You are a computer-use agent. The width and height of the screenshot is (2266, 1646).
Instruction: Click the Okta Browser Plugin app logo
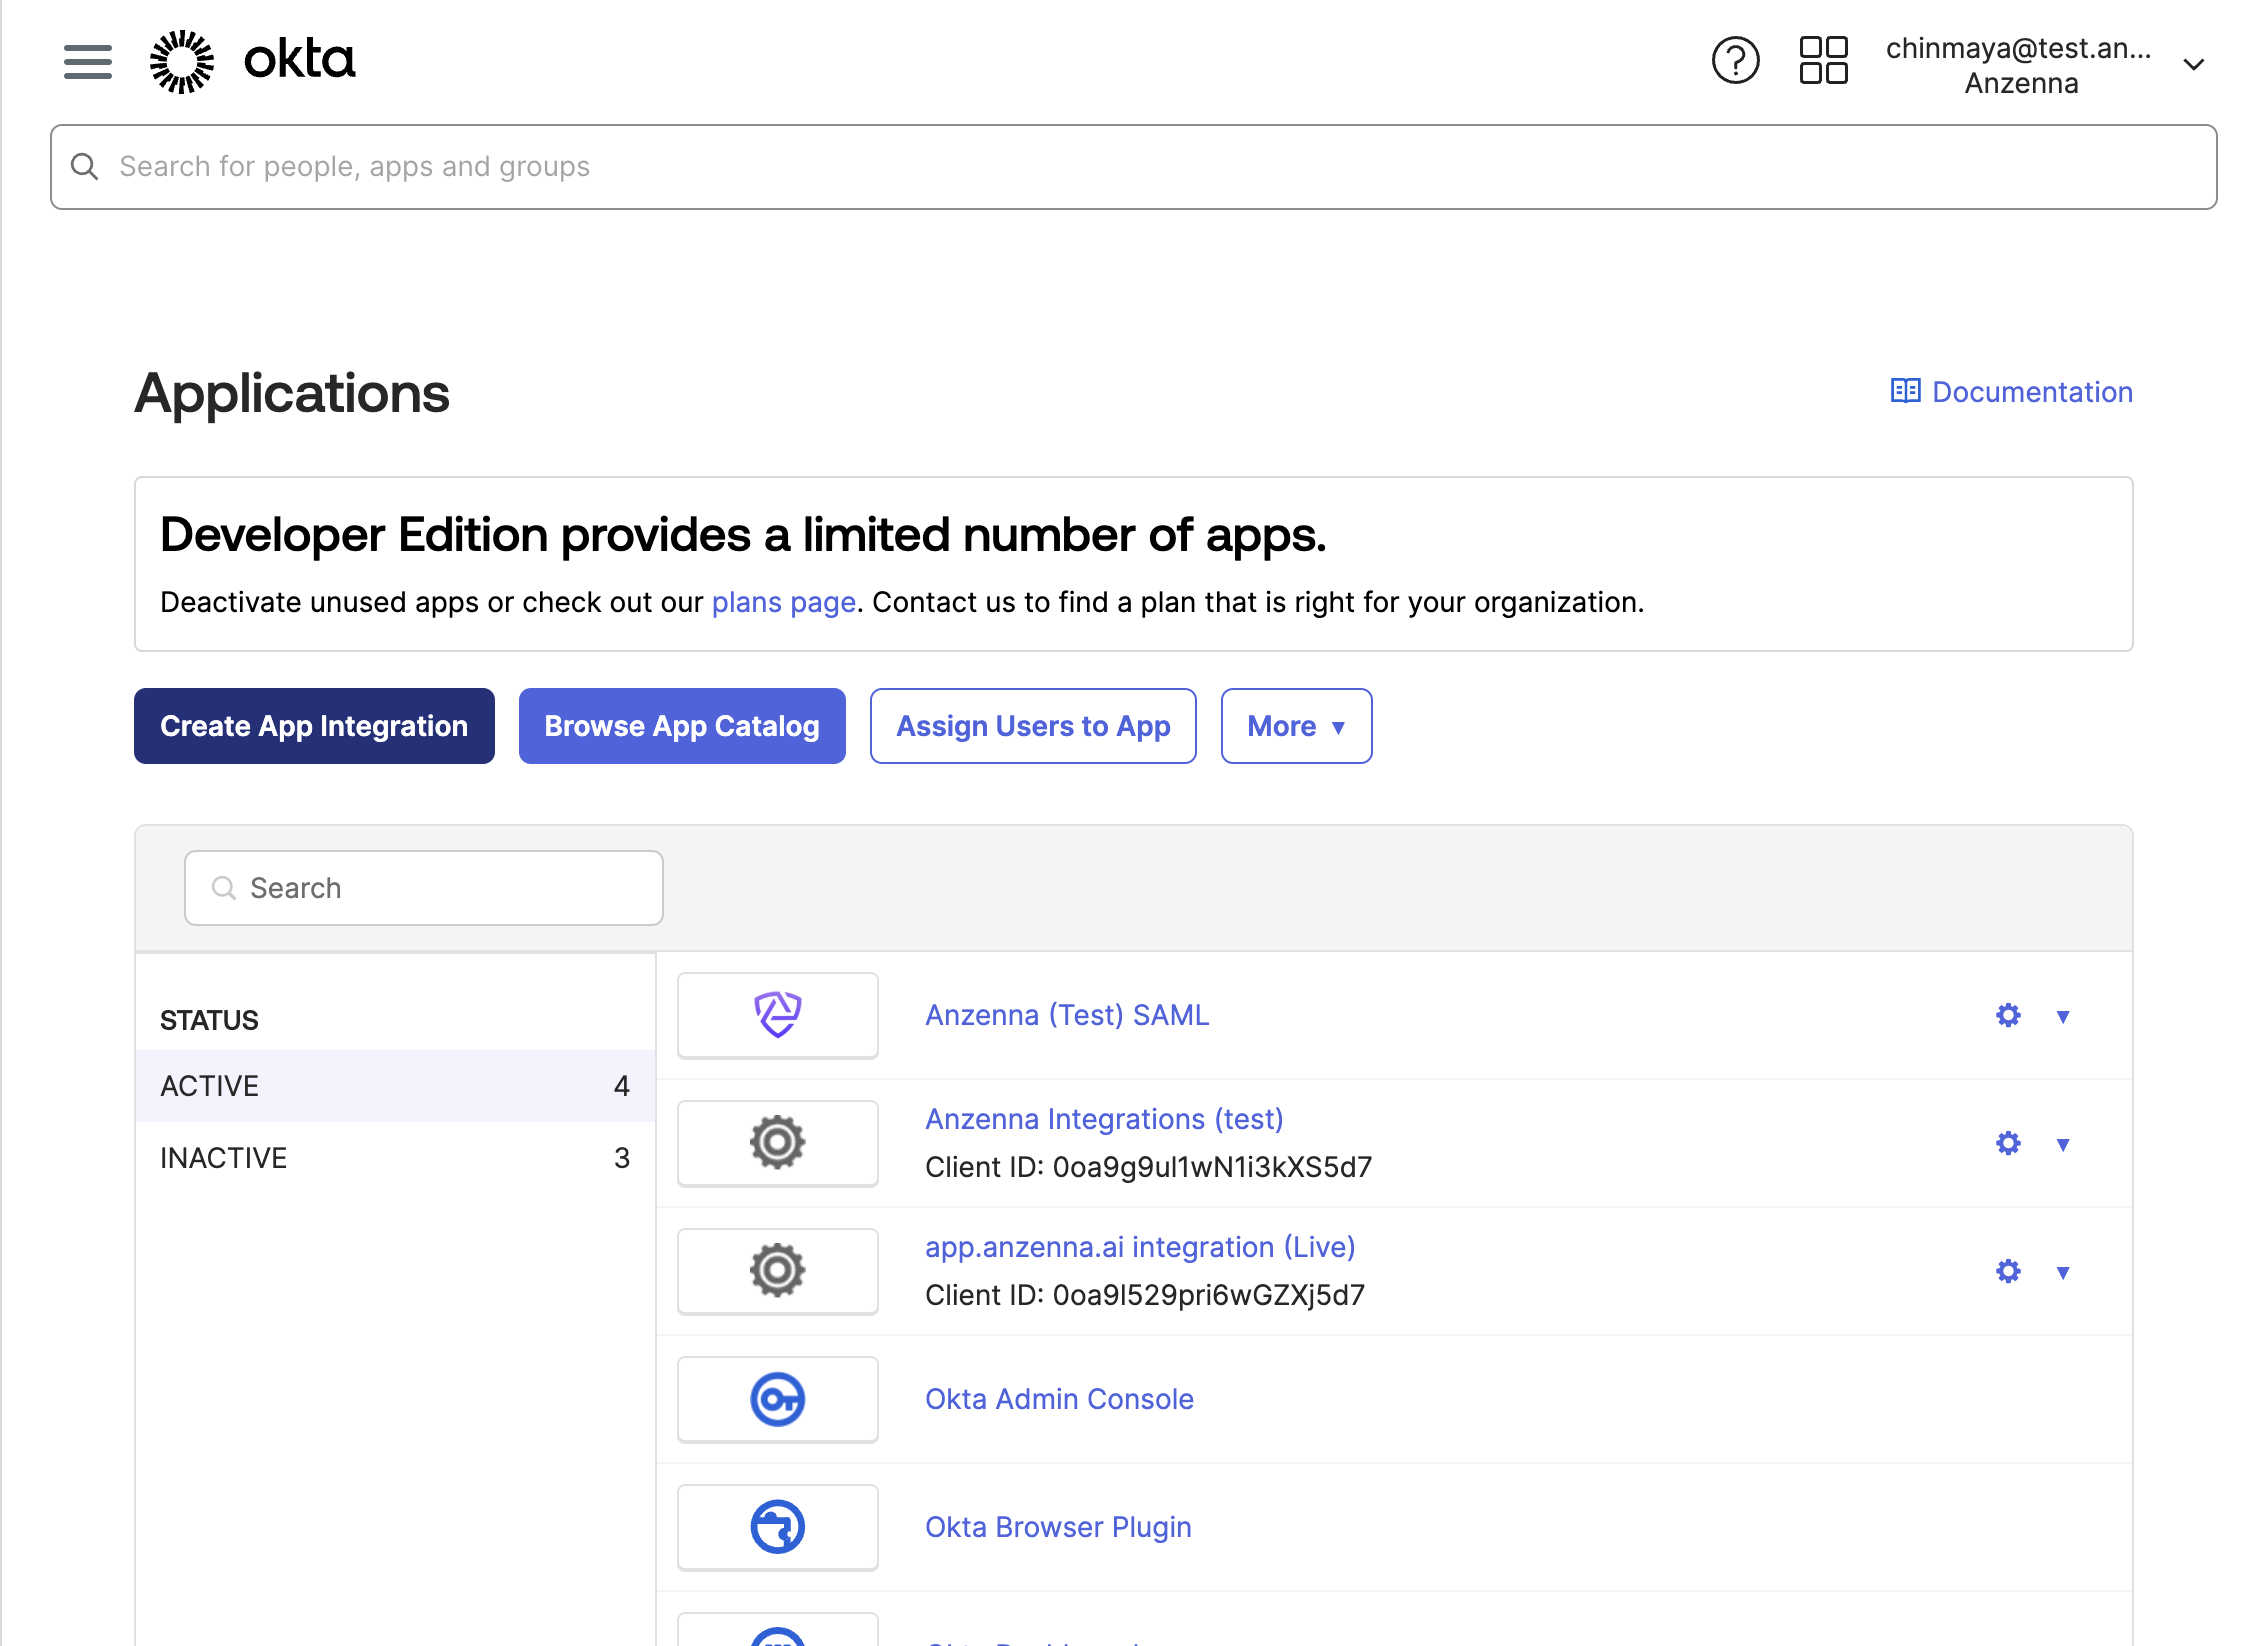(x=777, y=1527)
